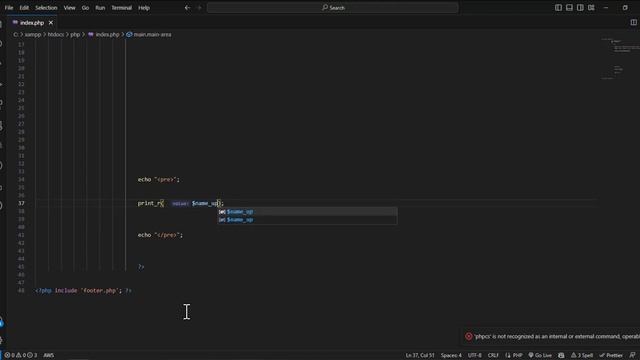Screen dimensions: 640x360
Task: Minimize the VS Code window
Action: coord(606,8)
